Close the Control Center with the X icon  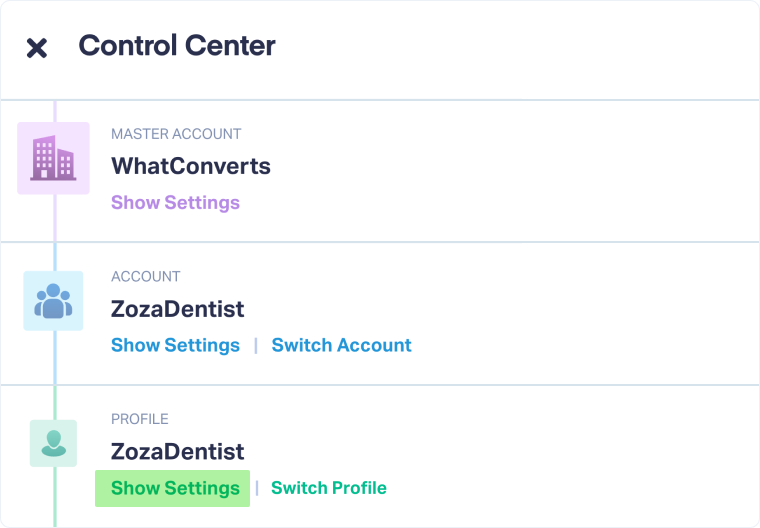pyautogui.click(x=37, y=47)
